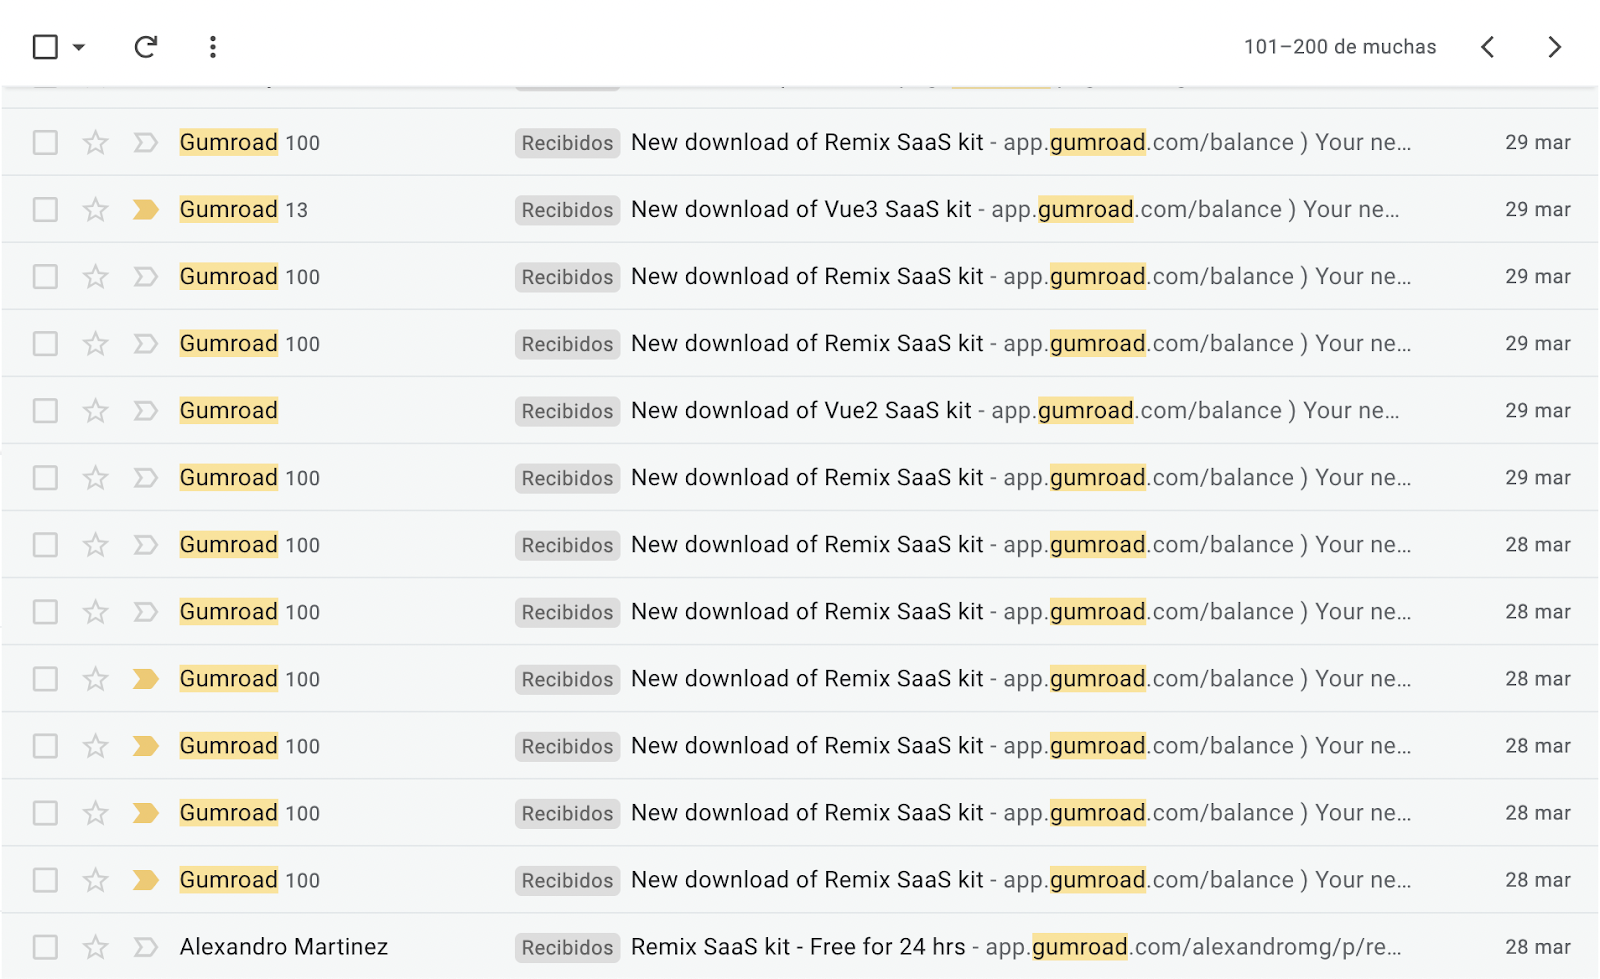1600x979 pixels.
Task: Open 'New download of Vue2 SaaS kit' subject
Action: [801, 410]
